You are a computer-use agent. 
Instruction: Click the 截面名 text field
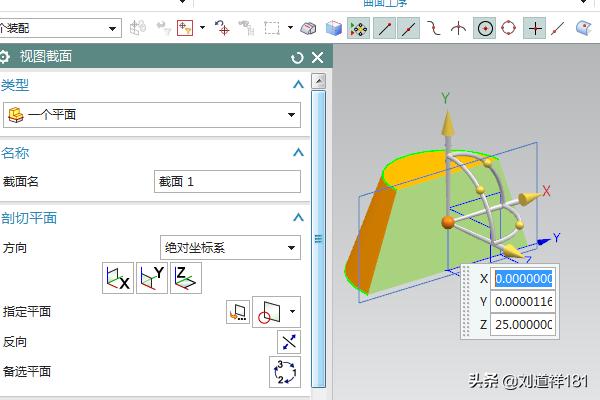tap(227, 181)
